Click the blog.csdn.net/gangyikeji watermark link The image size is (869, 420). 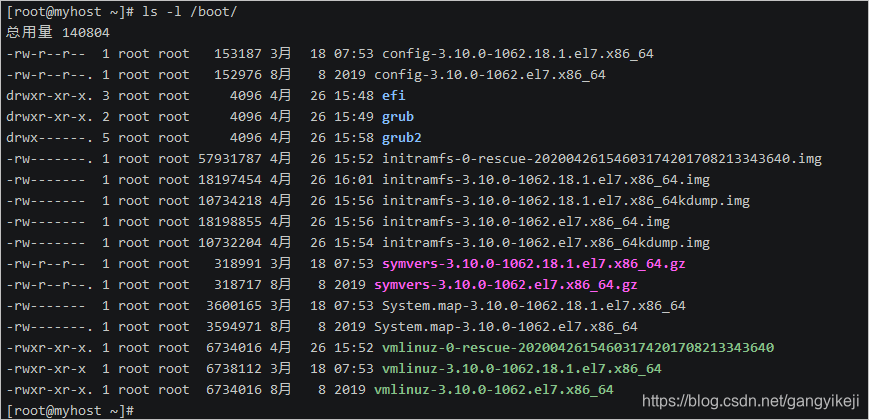point(750,402)
